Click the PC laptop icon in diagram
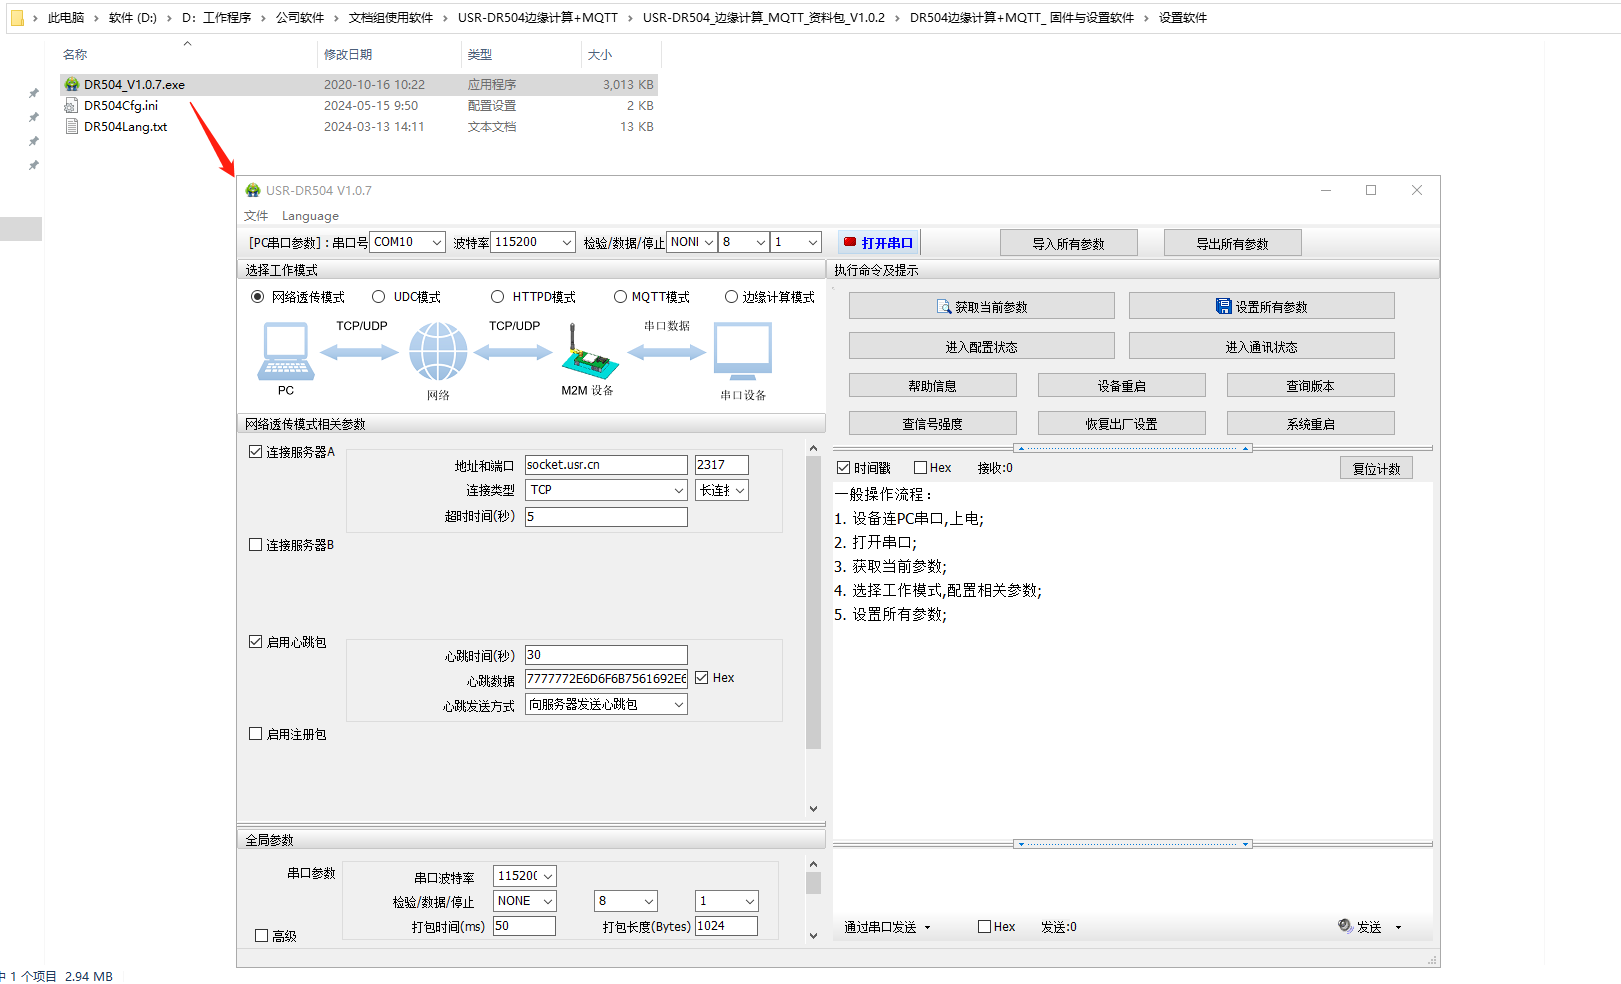The height and width of the screenshot is (984, 1621). [x=286, y=352]
